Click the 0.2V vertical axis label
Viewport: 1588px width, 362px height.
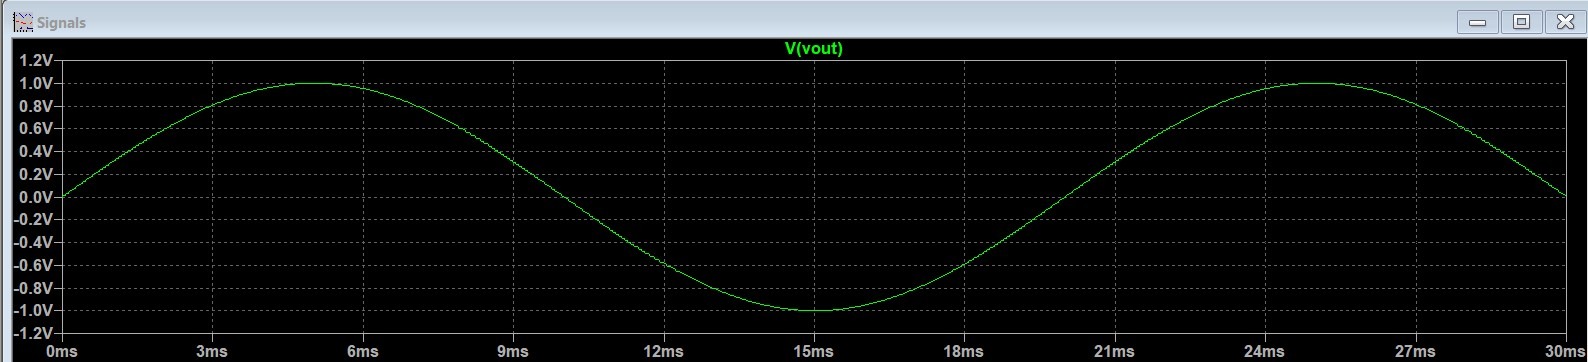[35, 174]
